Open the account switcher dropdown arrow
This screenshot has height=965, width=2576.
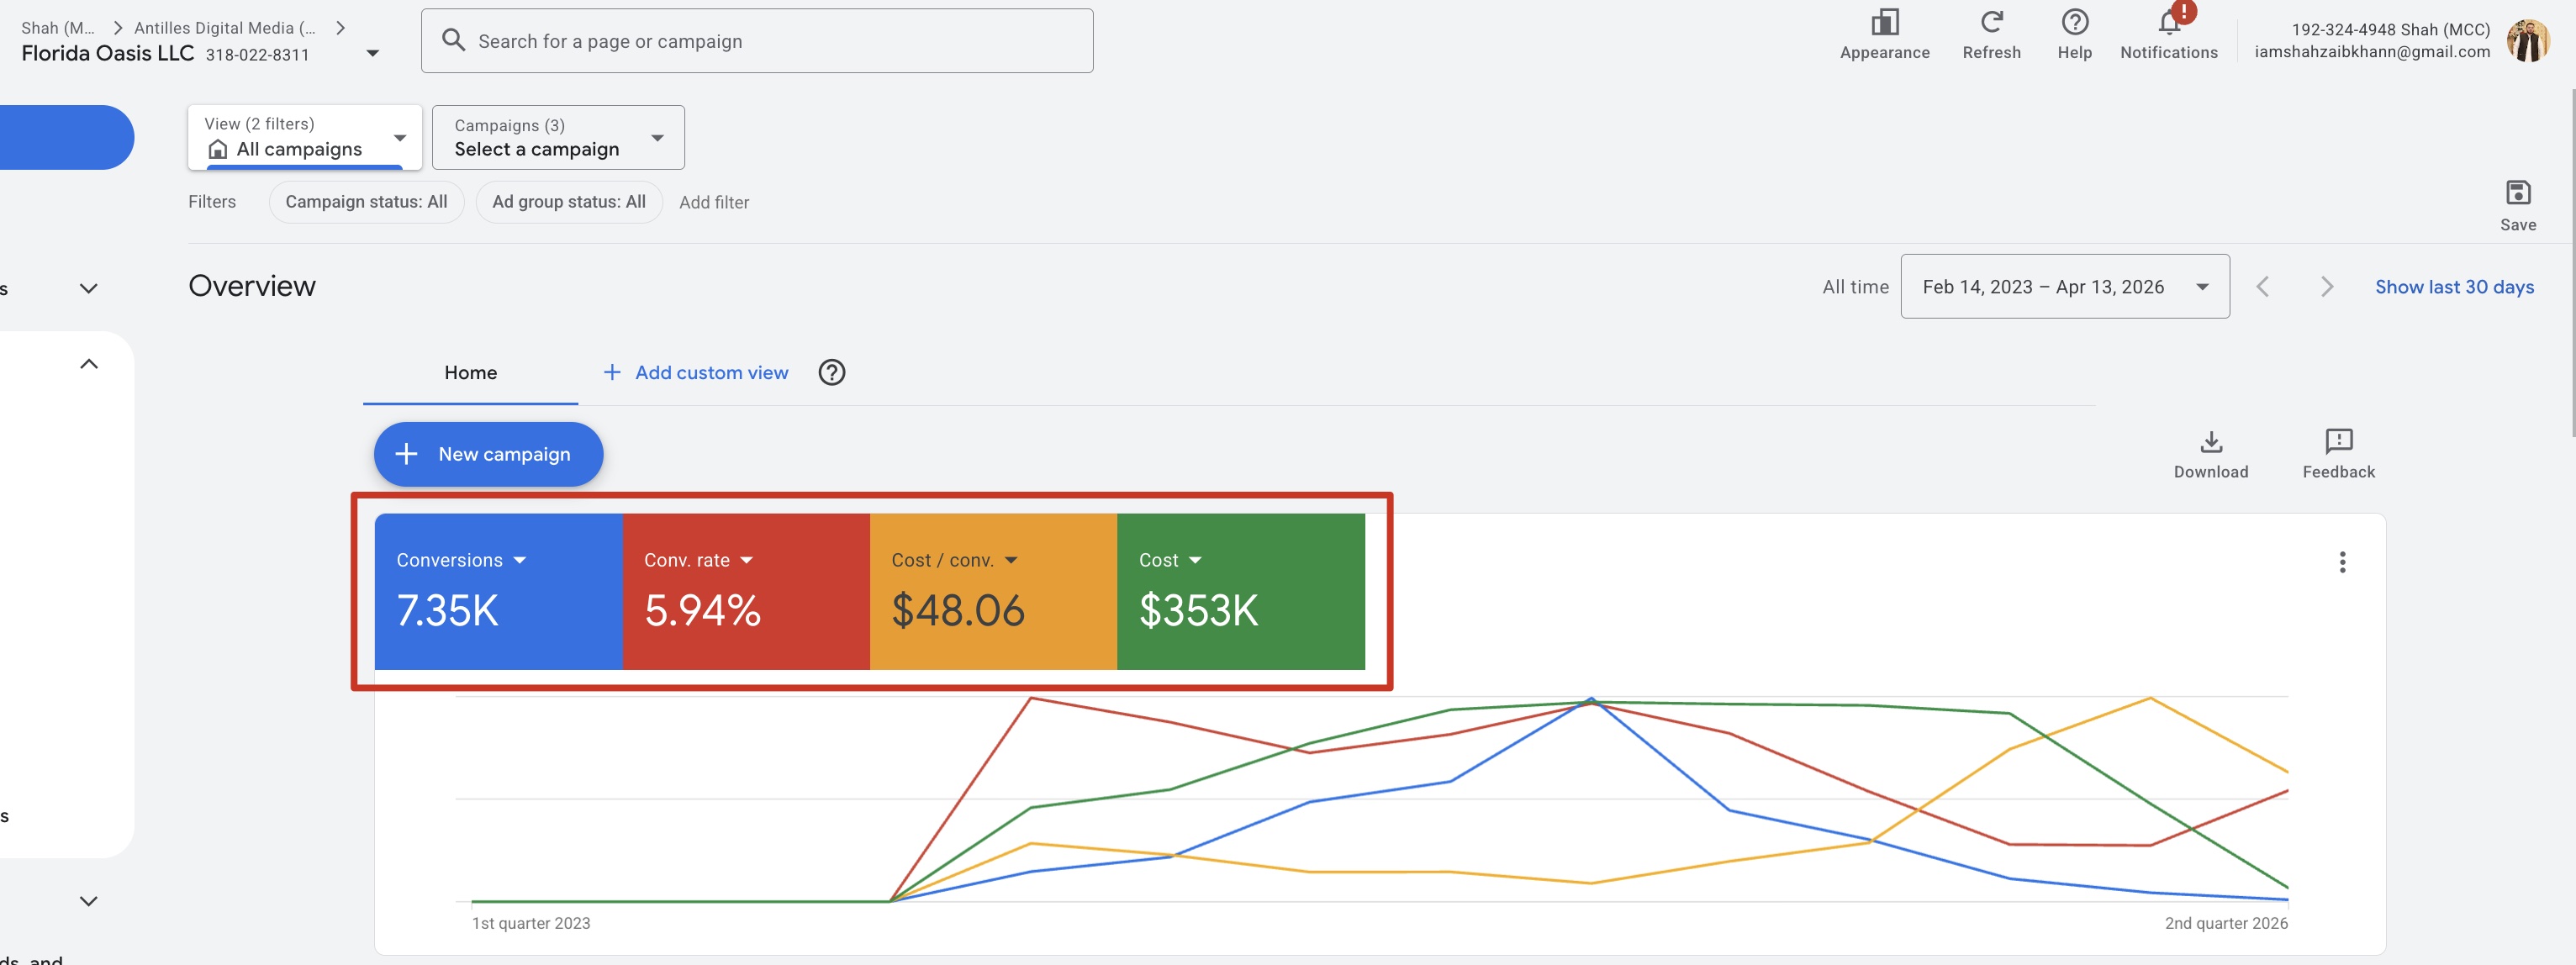click(x=373, y=54)
